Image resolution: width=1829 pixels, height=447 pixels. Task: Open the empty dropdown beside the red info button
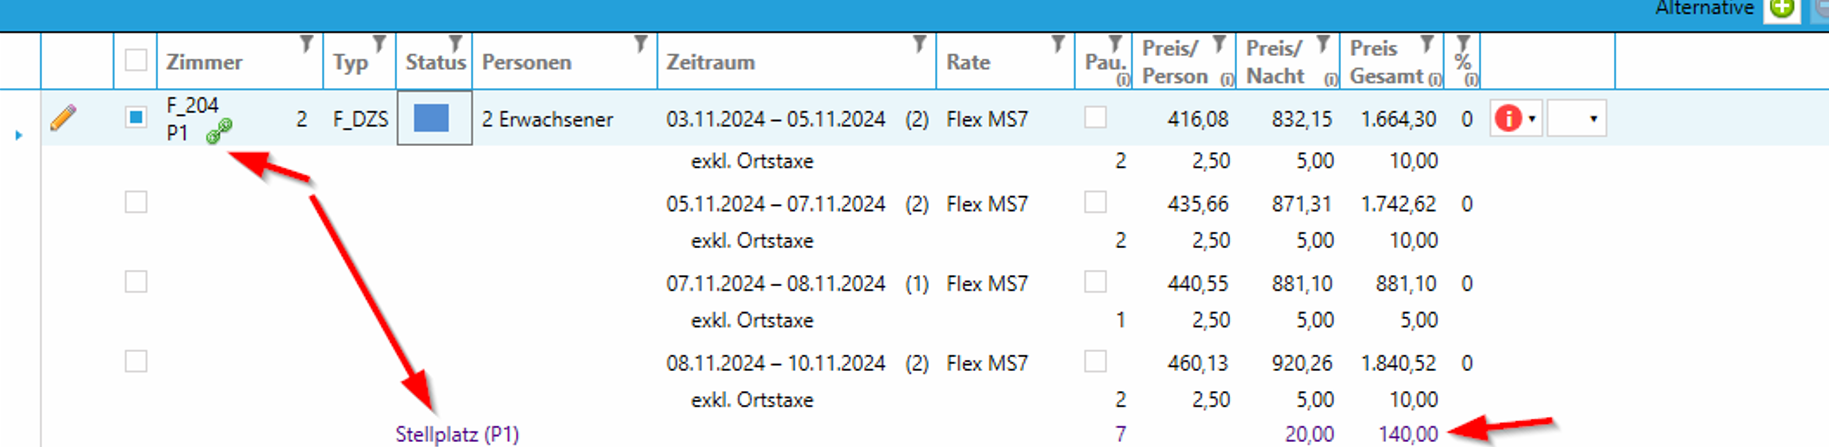1577,119
